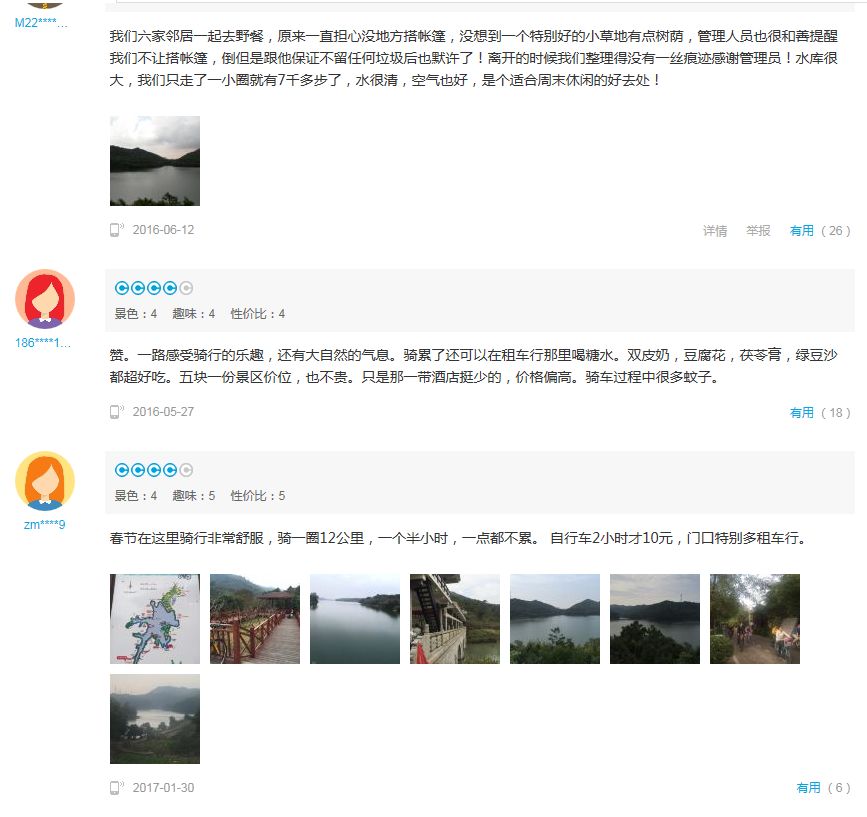Mark the 2017-01-30 review as 有用 (6)
The image size is (867, 817).
coord(823,788)
